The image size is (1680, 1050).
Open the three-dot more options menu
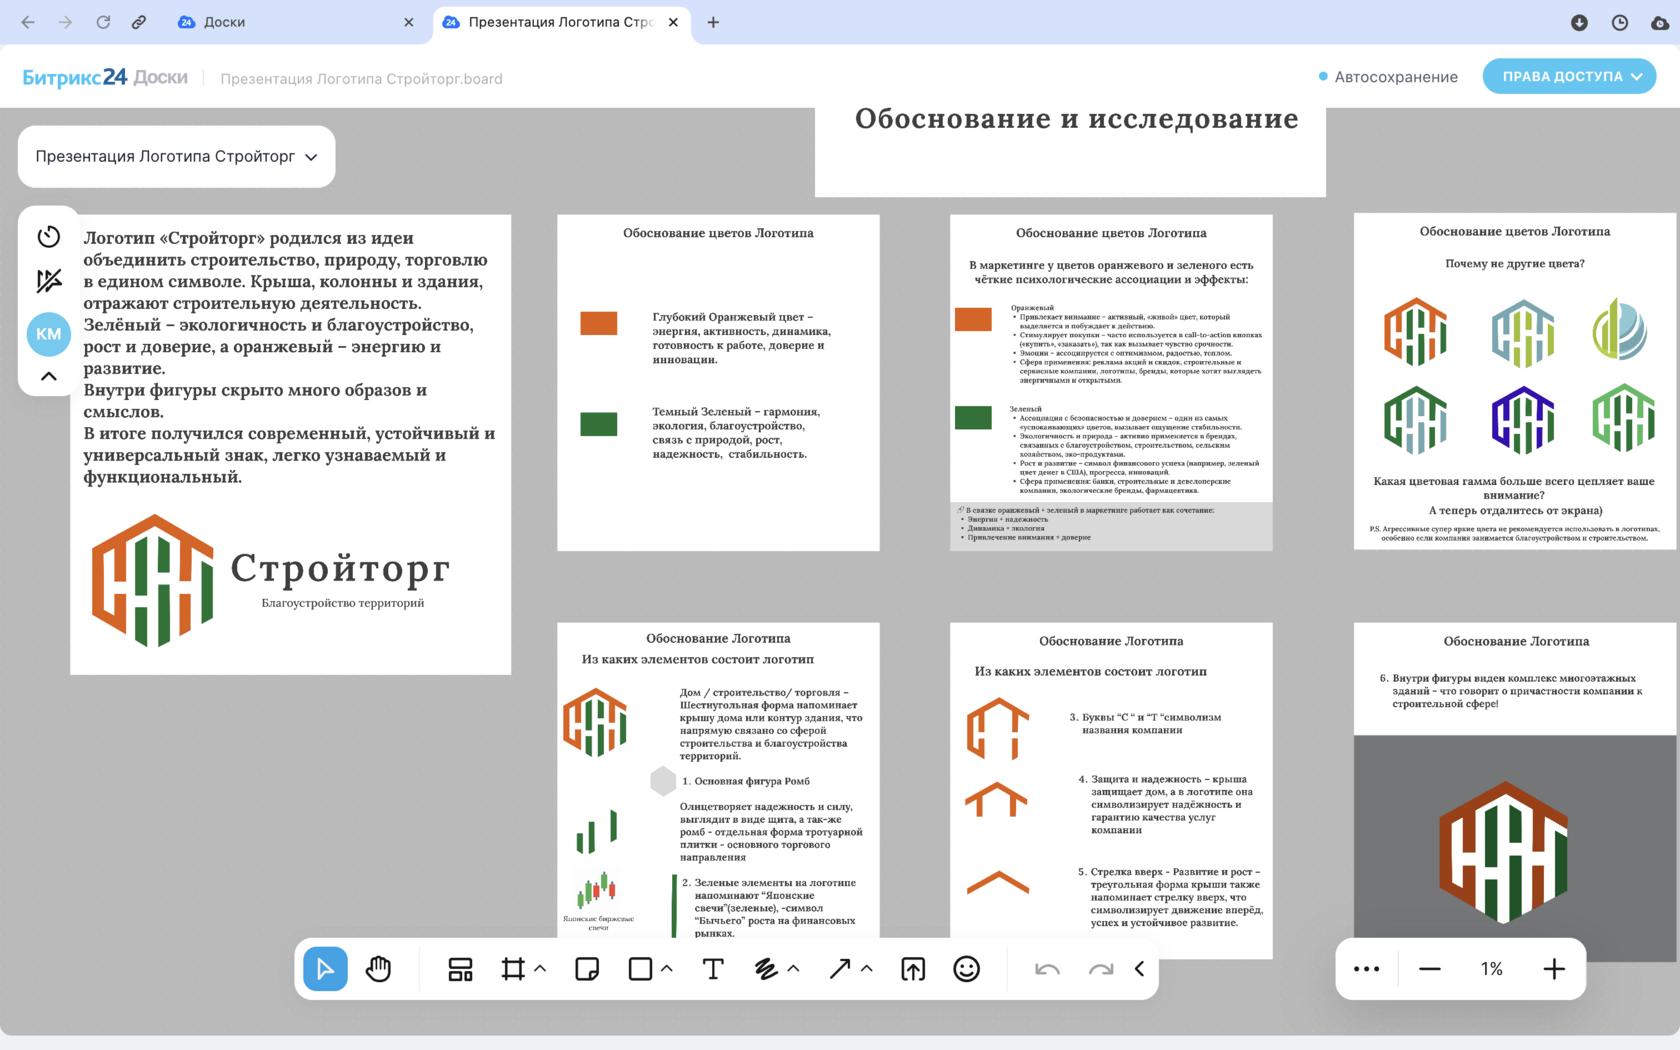(1366, 969)
